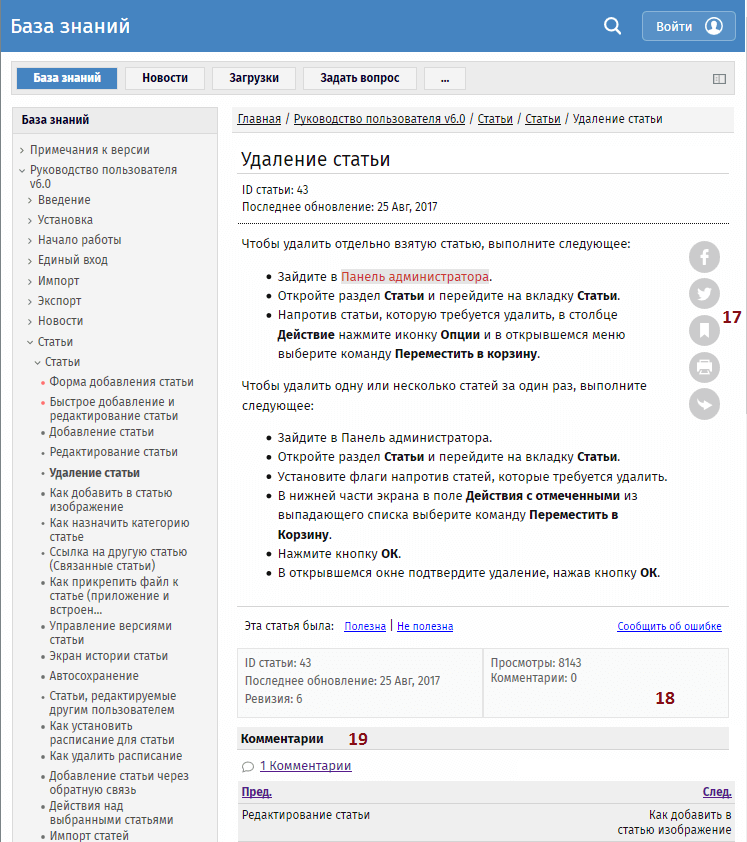Viewport: 747px width, 842px height.
Task: Share article on Twitter
Action: (x=704, y=293)
